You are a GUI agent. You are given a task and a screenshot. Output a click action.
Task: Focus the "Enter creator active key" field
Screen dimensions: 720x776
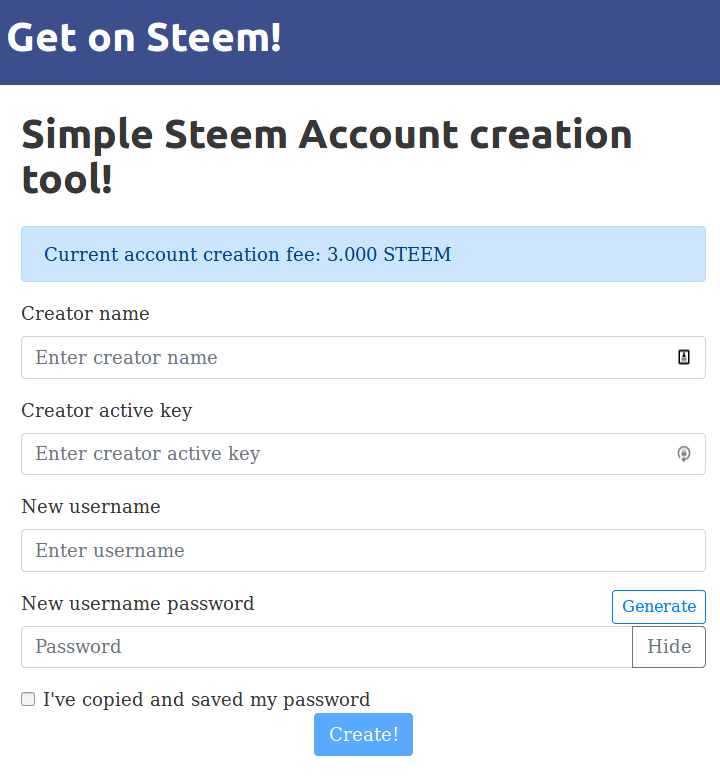pyautogui.click(x=363, y=454)
